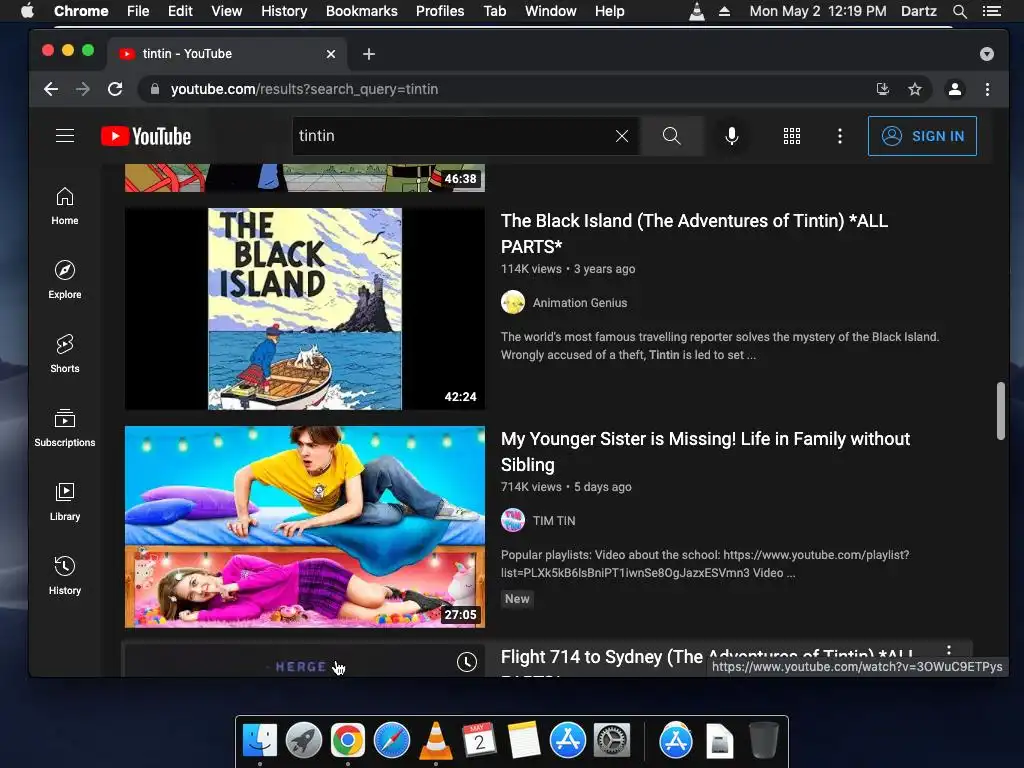Open the View menu
Viewport: 1024px width, 768px height.
[x=227, y=11]
